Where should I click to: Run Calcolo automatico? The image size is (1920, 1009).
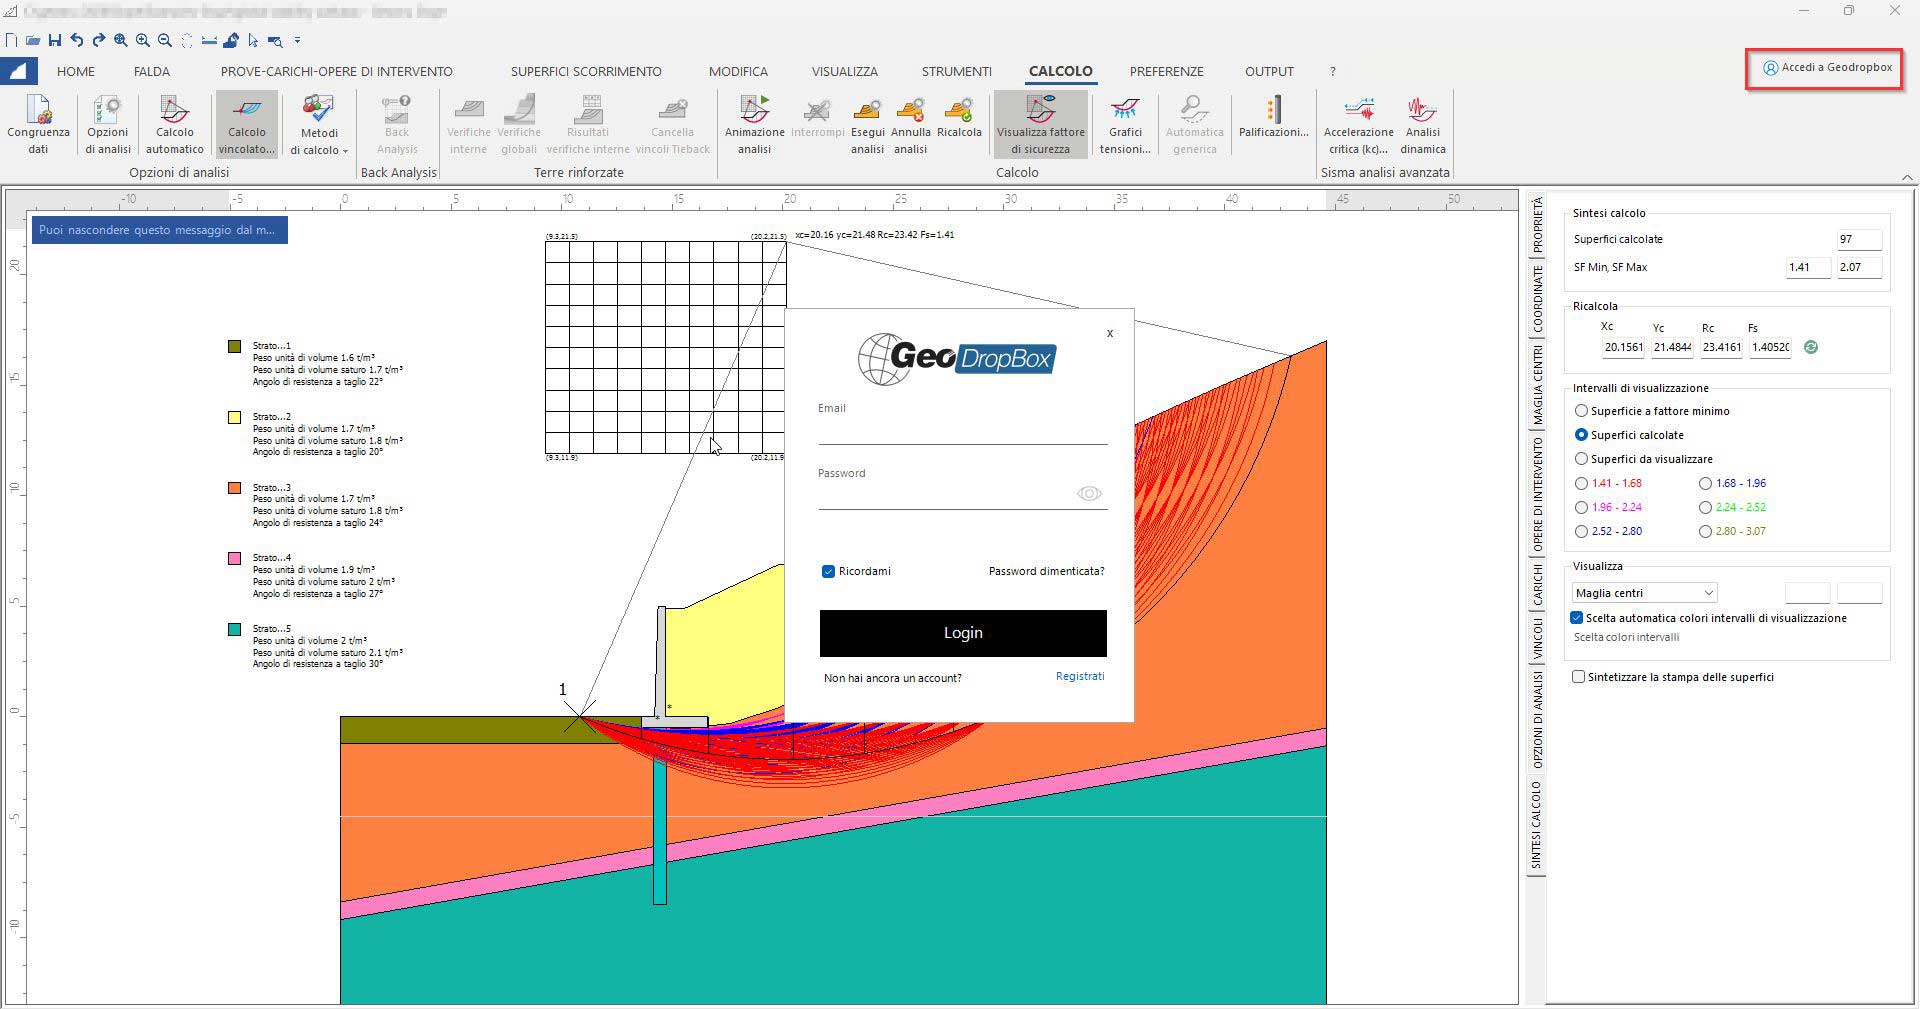173,123
